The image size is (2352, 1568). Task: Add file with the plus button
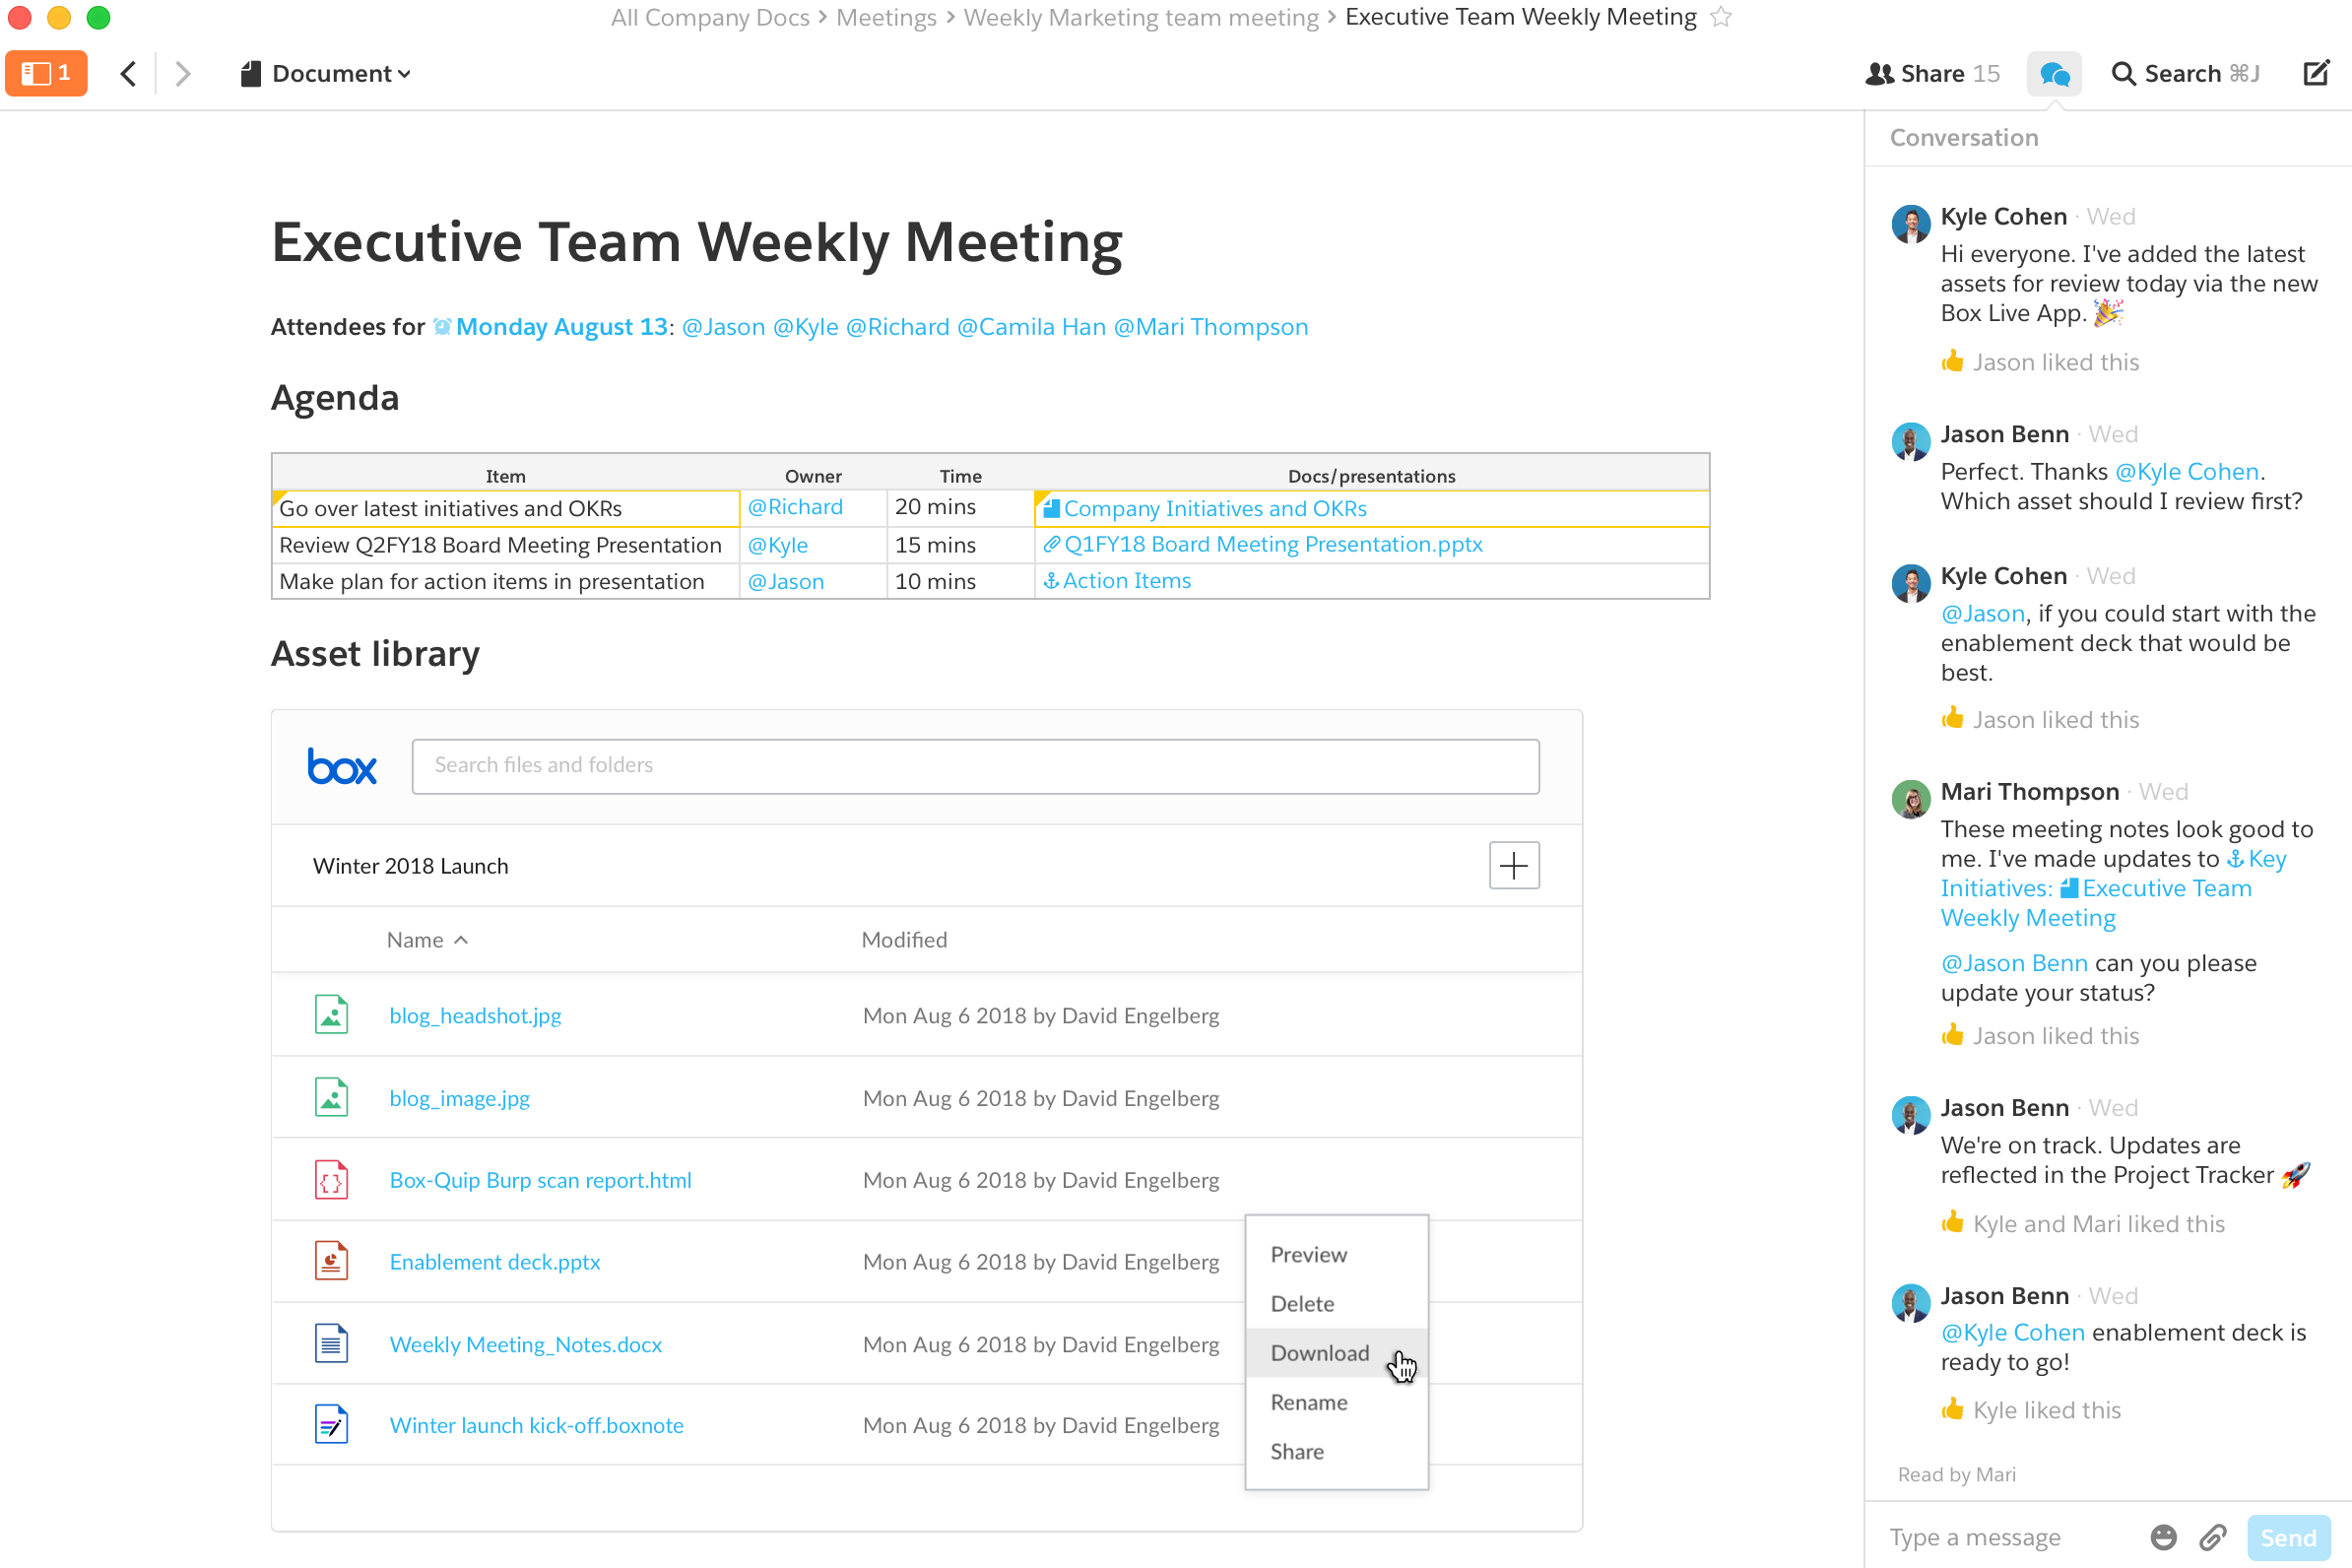[x=1513, y=865]
